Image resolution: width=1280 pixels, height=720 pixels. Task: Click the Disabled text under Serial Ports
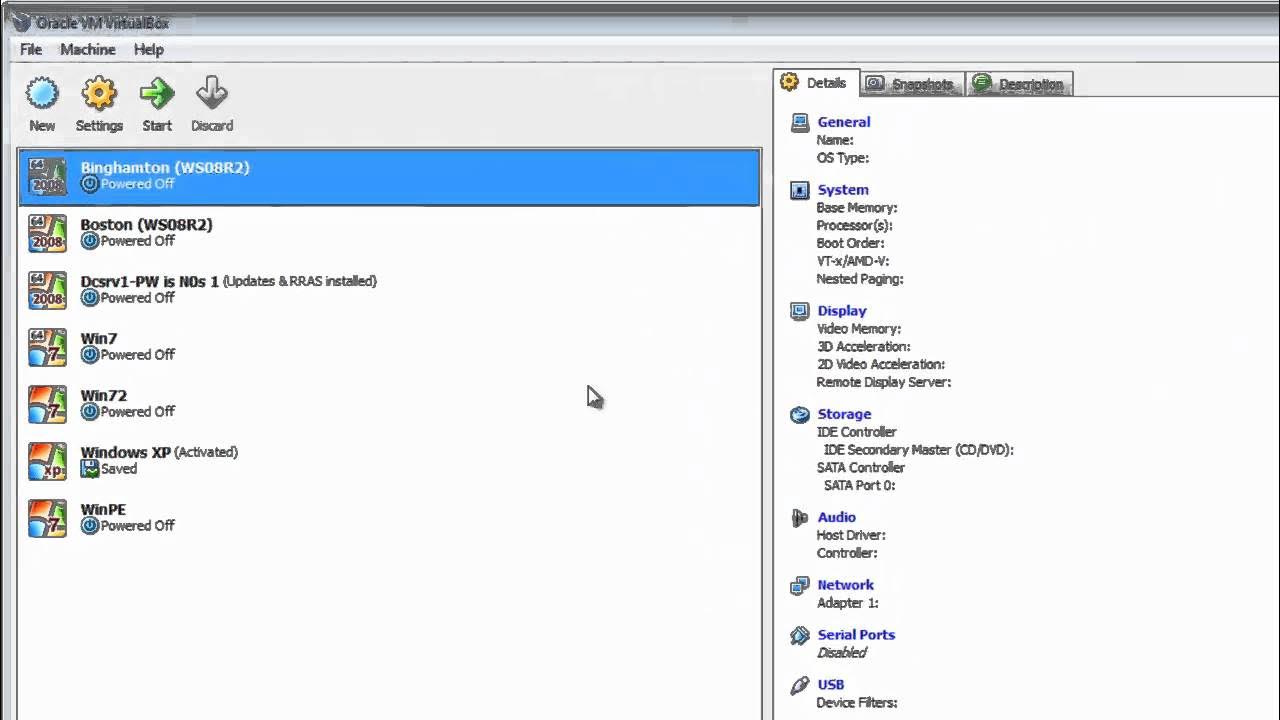pyautogui.click(x=841, y=653)
